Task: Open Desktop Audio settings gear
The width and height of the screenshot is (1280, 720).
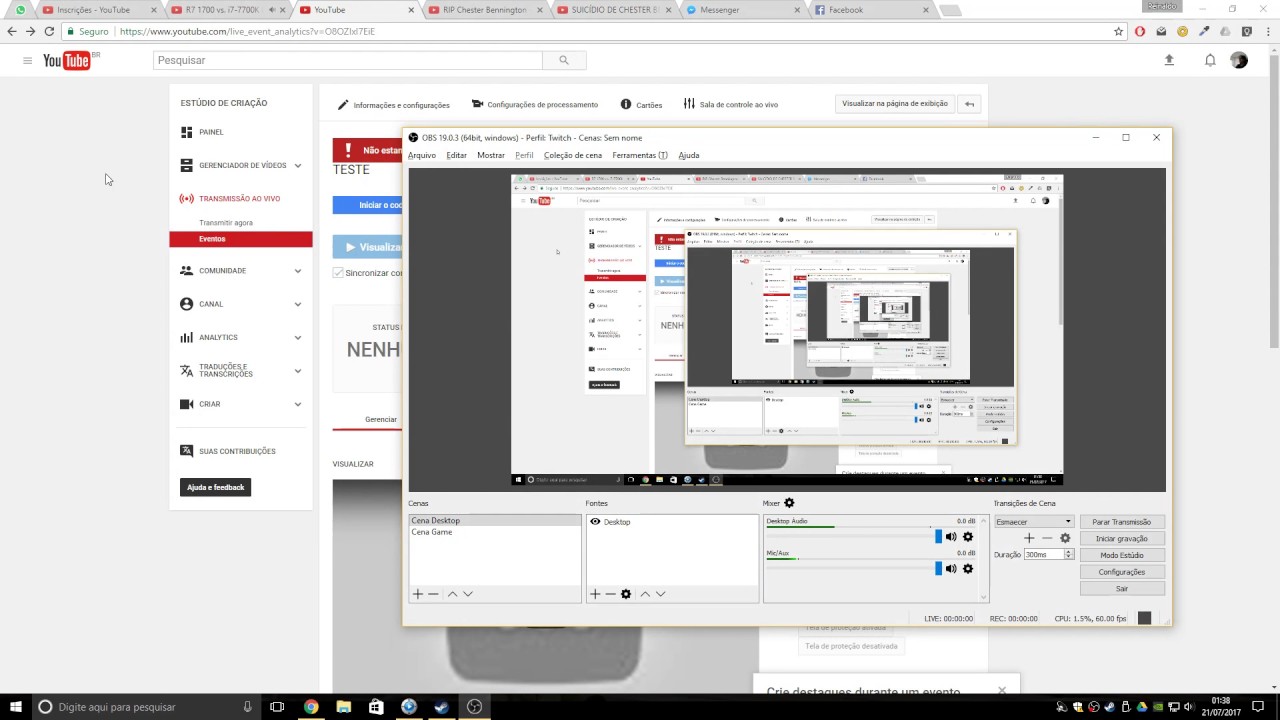Action: (968, 537)
